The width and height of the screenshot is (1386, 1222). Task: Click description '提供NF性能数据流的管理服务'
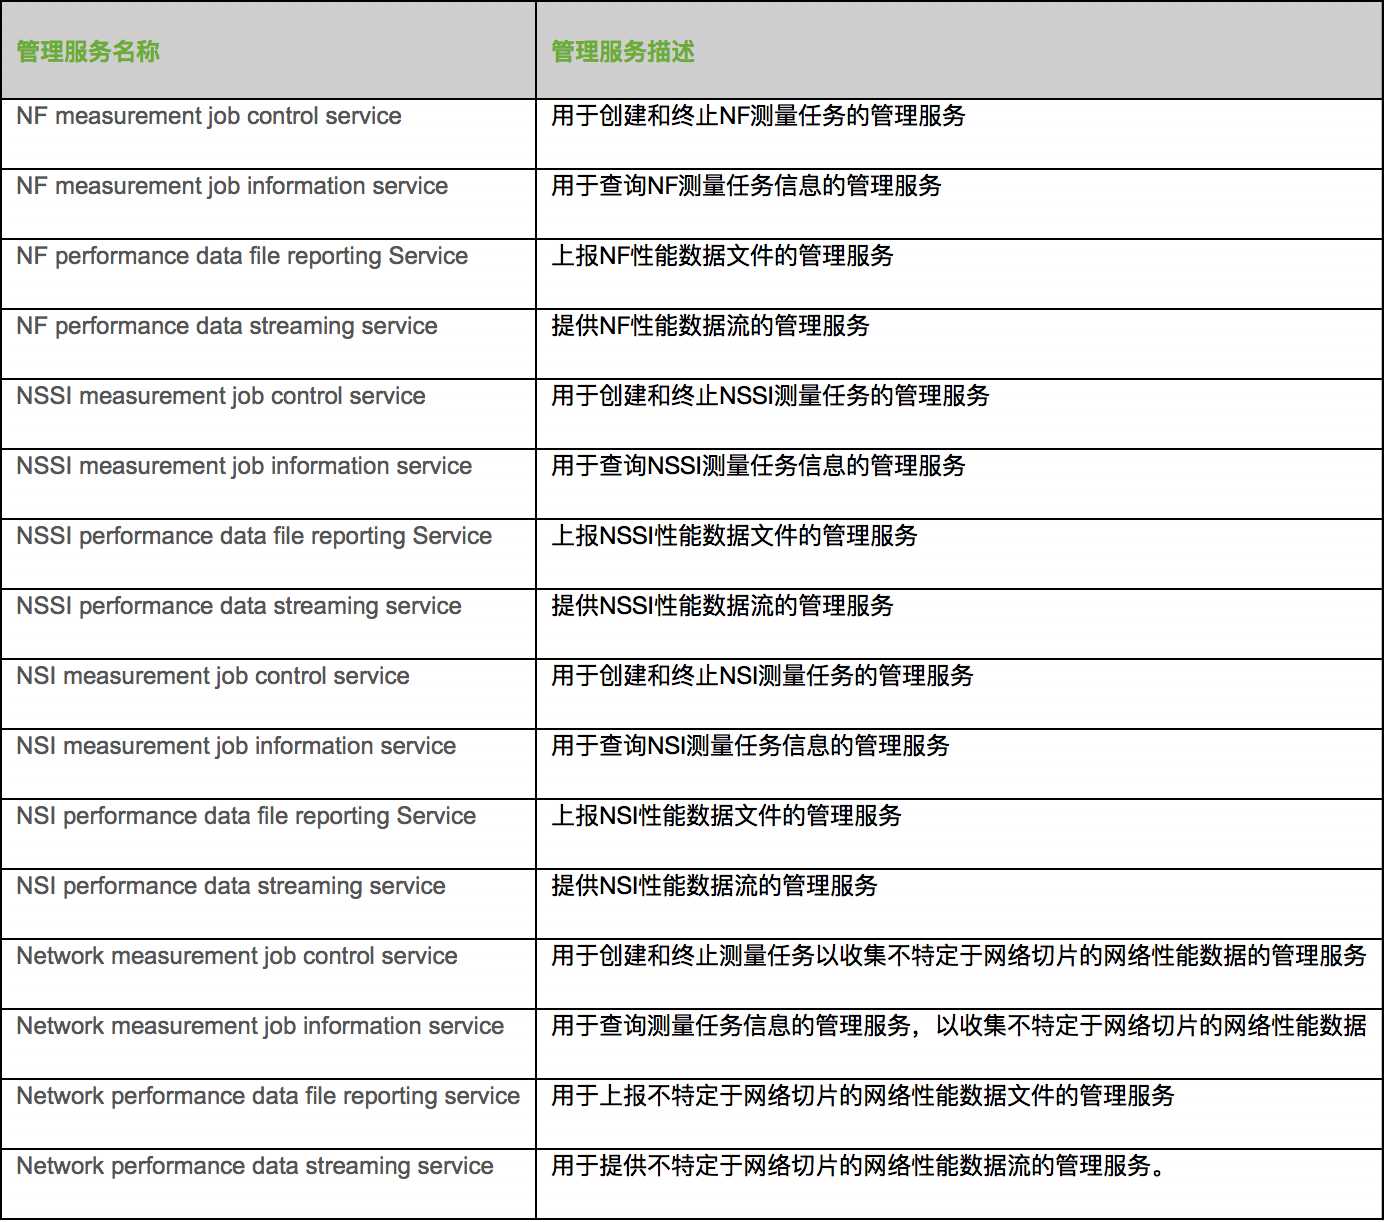point(710,326)
